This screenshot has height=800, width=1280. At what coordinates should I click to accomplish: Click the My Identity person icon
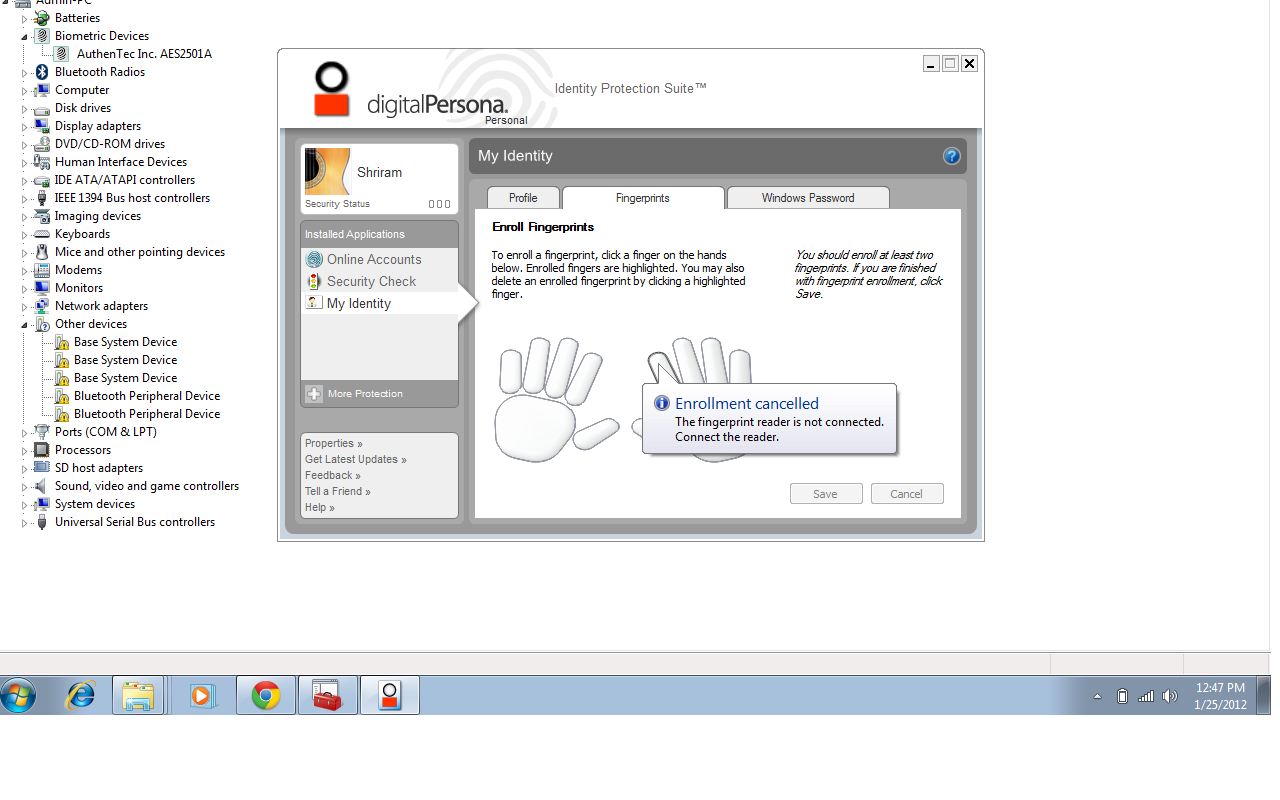[314, 302]
